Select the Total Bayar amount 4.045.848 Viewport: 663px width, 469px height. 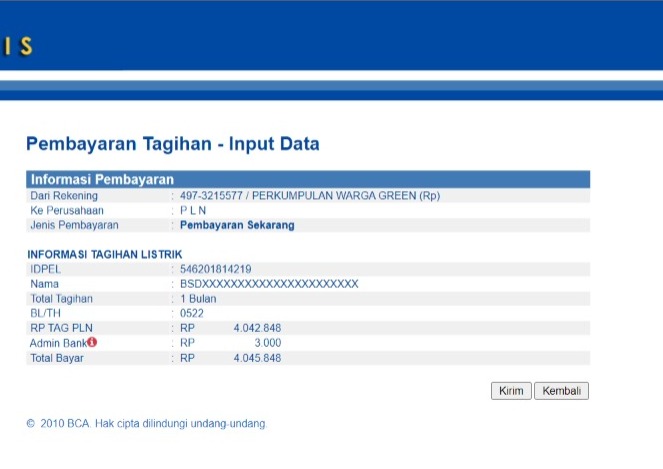[257, 358]
